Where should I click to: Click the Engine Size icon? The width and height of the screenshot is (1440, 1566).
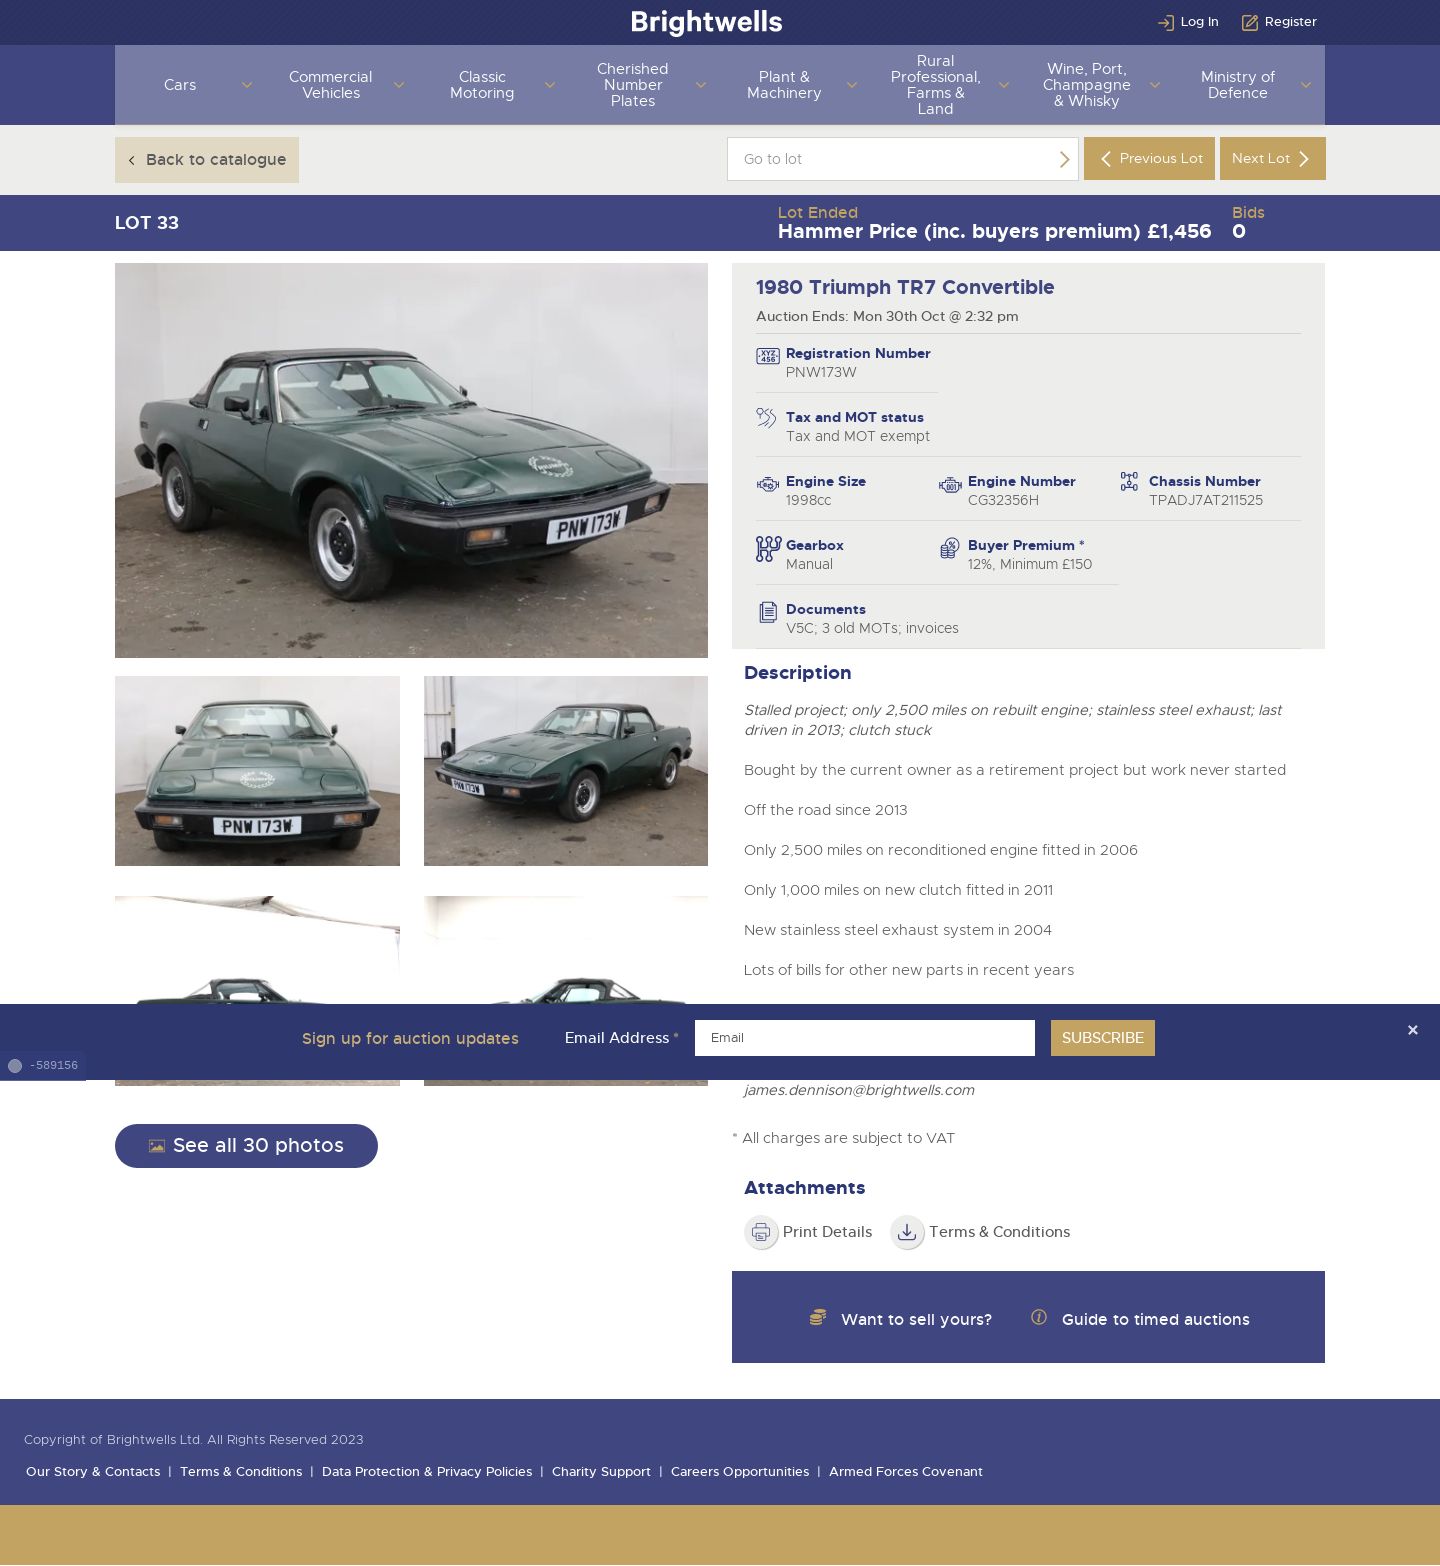768,484
